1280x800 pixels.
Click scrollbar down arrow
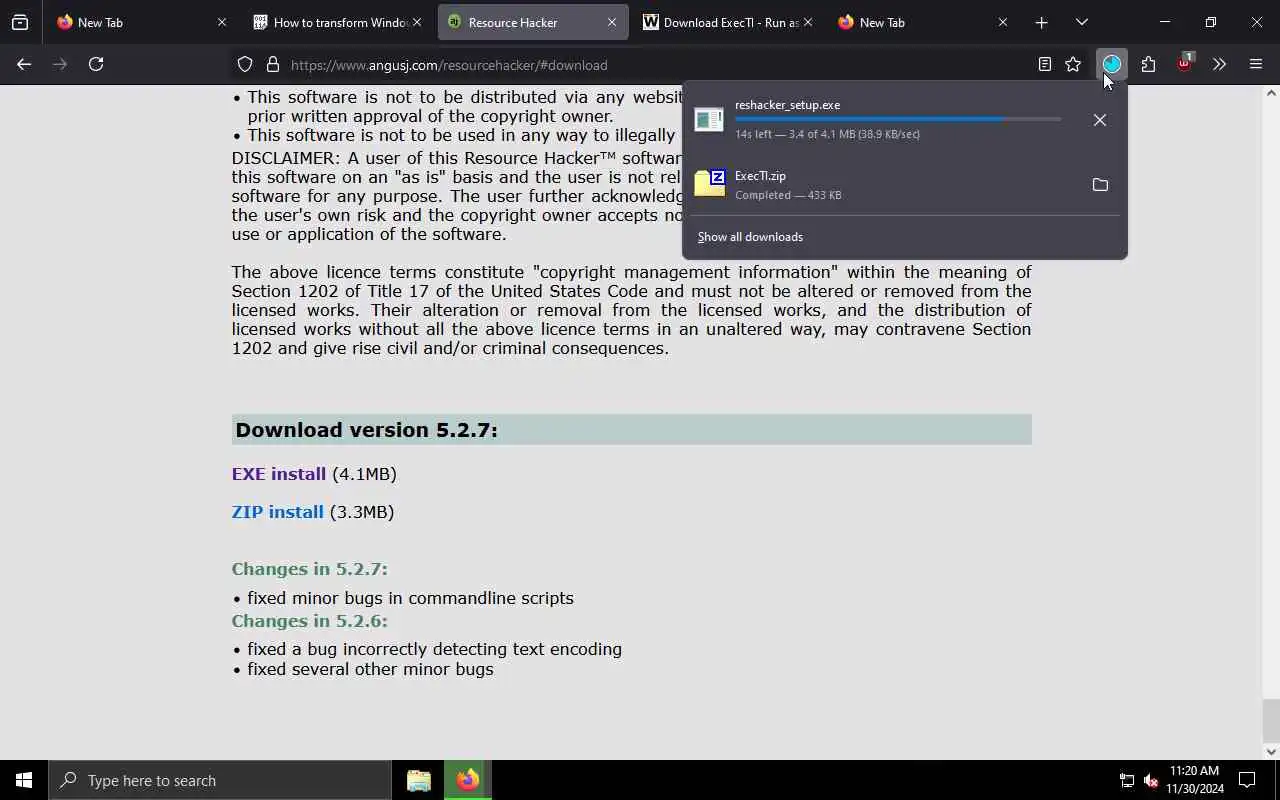tap(1271, 751)
